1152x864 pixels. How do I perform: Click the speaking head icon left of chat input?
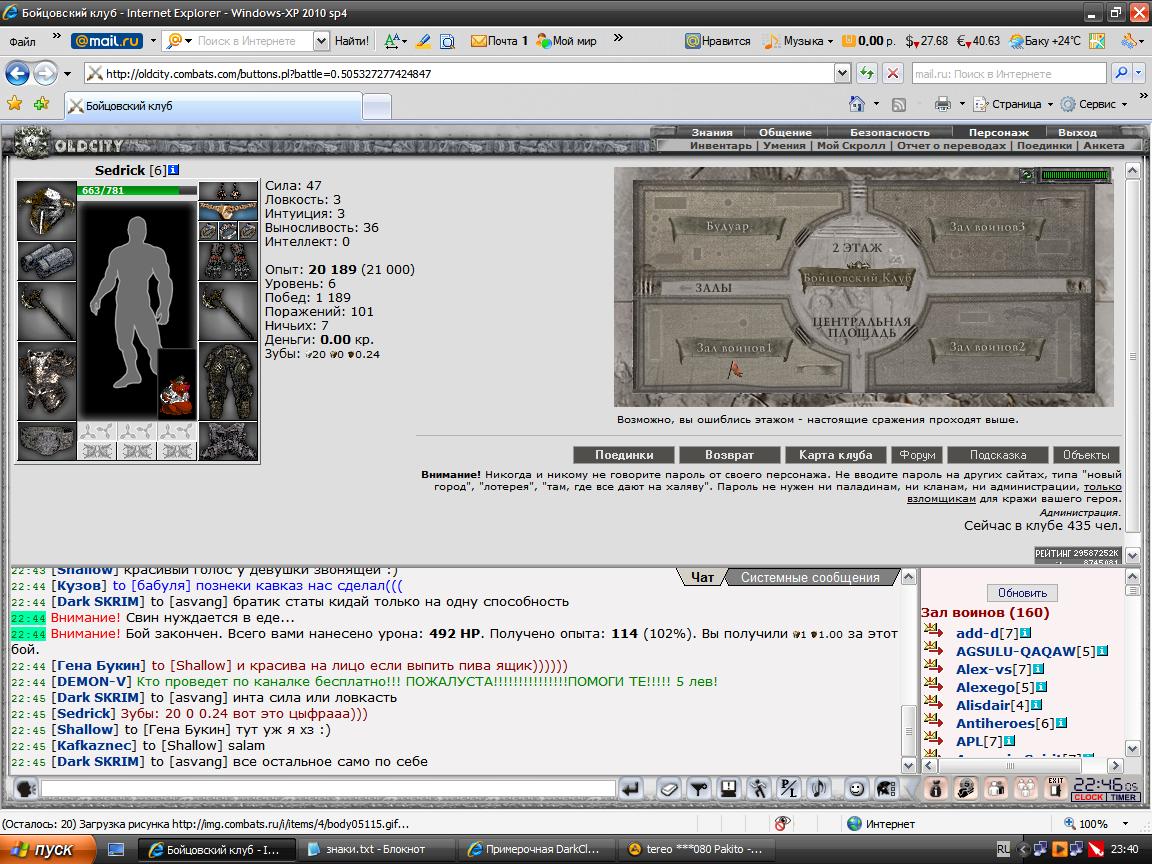pos(26,788)
